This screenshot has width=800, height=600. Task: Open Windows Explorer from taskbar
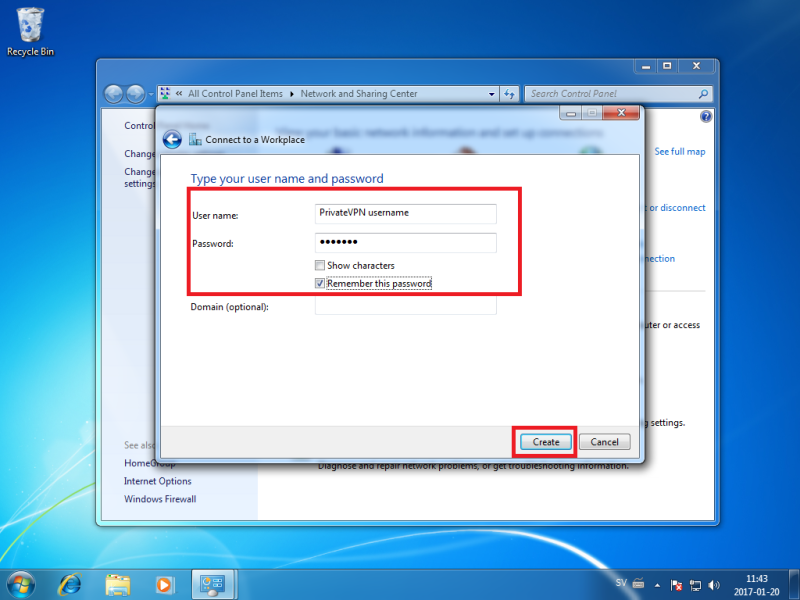point(117,585)
